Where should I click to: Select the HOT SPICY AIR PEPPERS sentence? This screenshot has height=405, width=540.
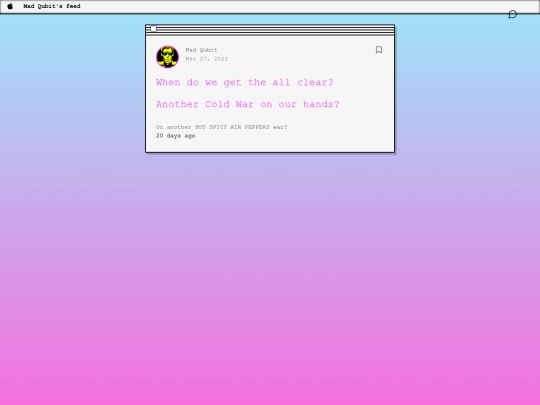tap(221, 127)
